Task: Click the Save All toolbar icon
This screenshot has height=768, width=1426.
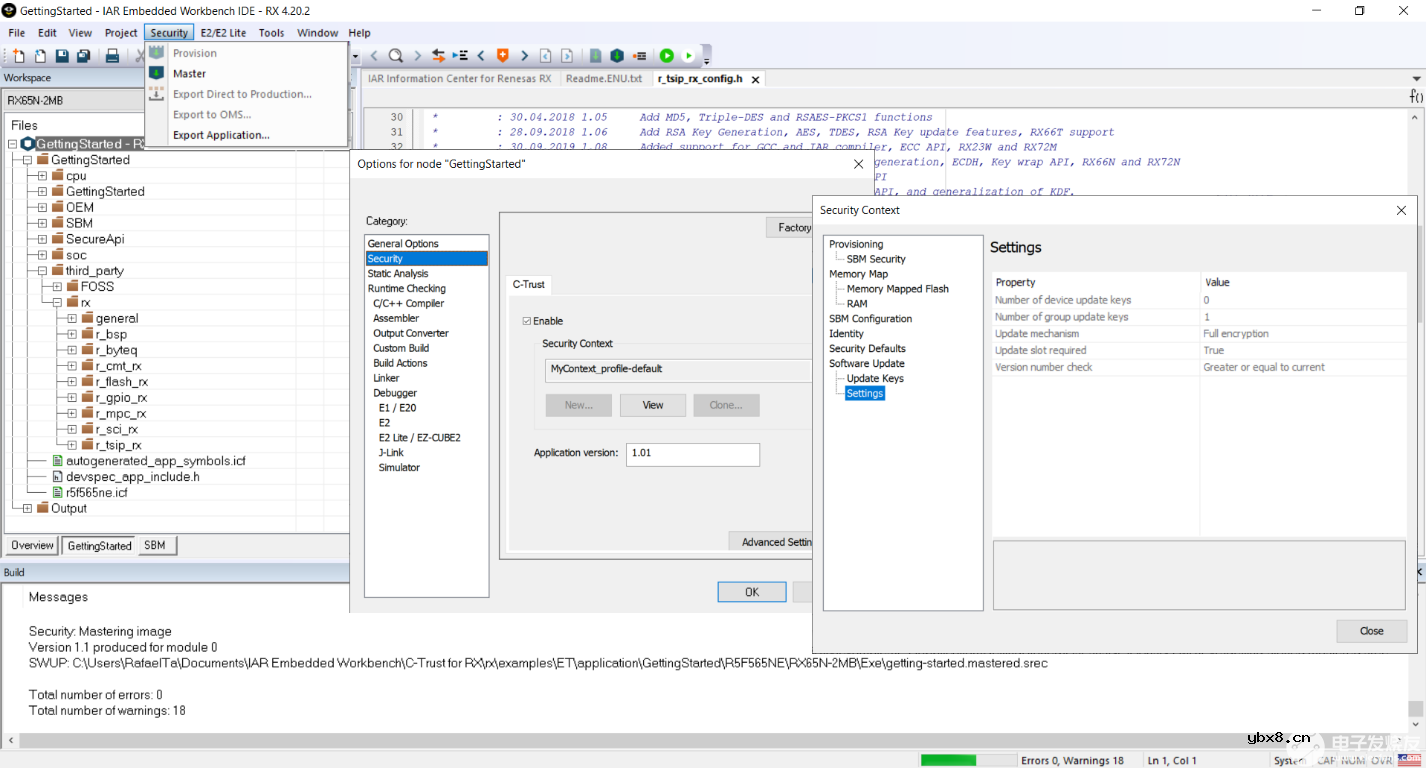Action: [83, 56]
